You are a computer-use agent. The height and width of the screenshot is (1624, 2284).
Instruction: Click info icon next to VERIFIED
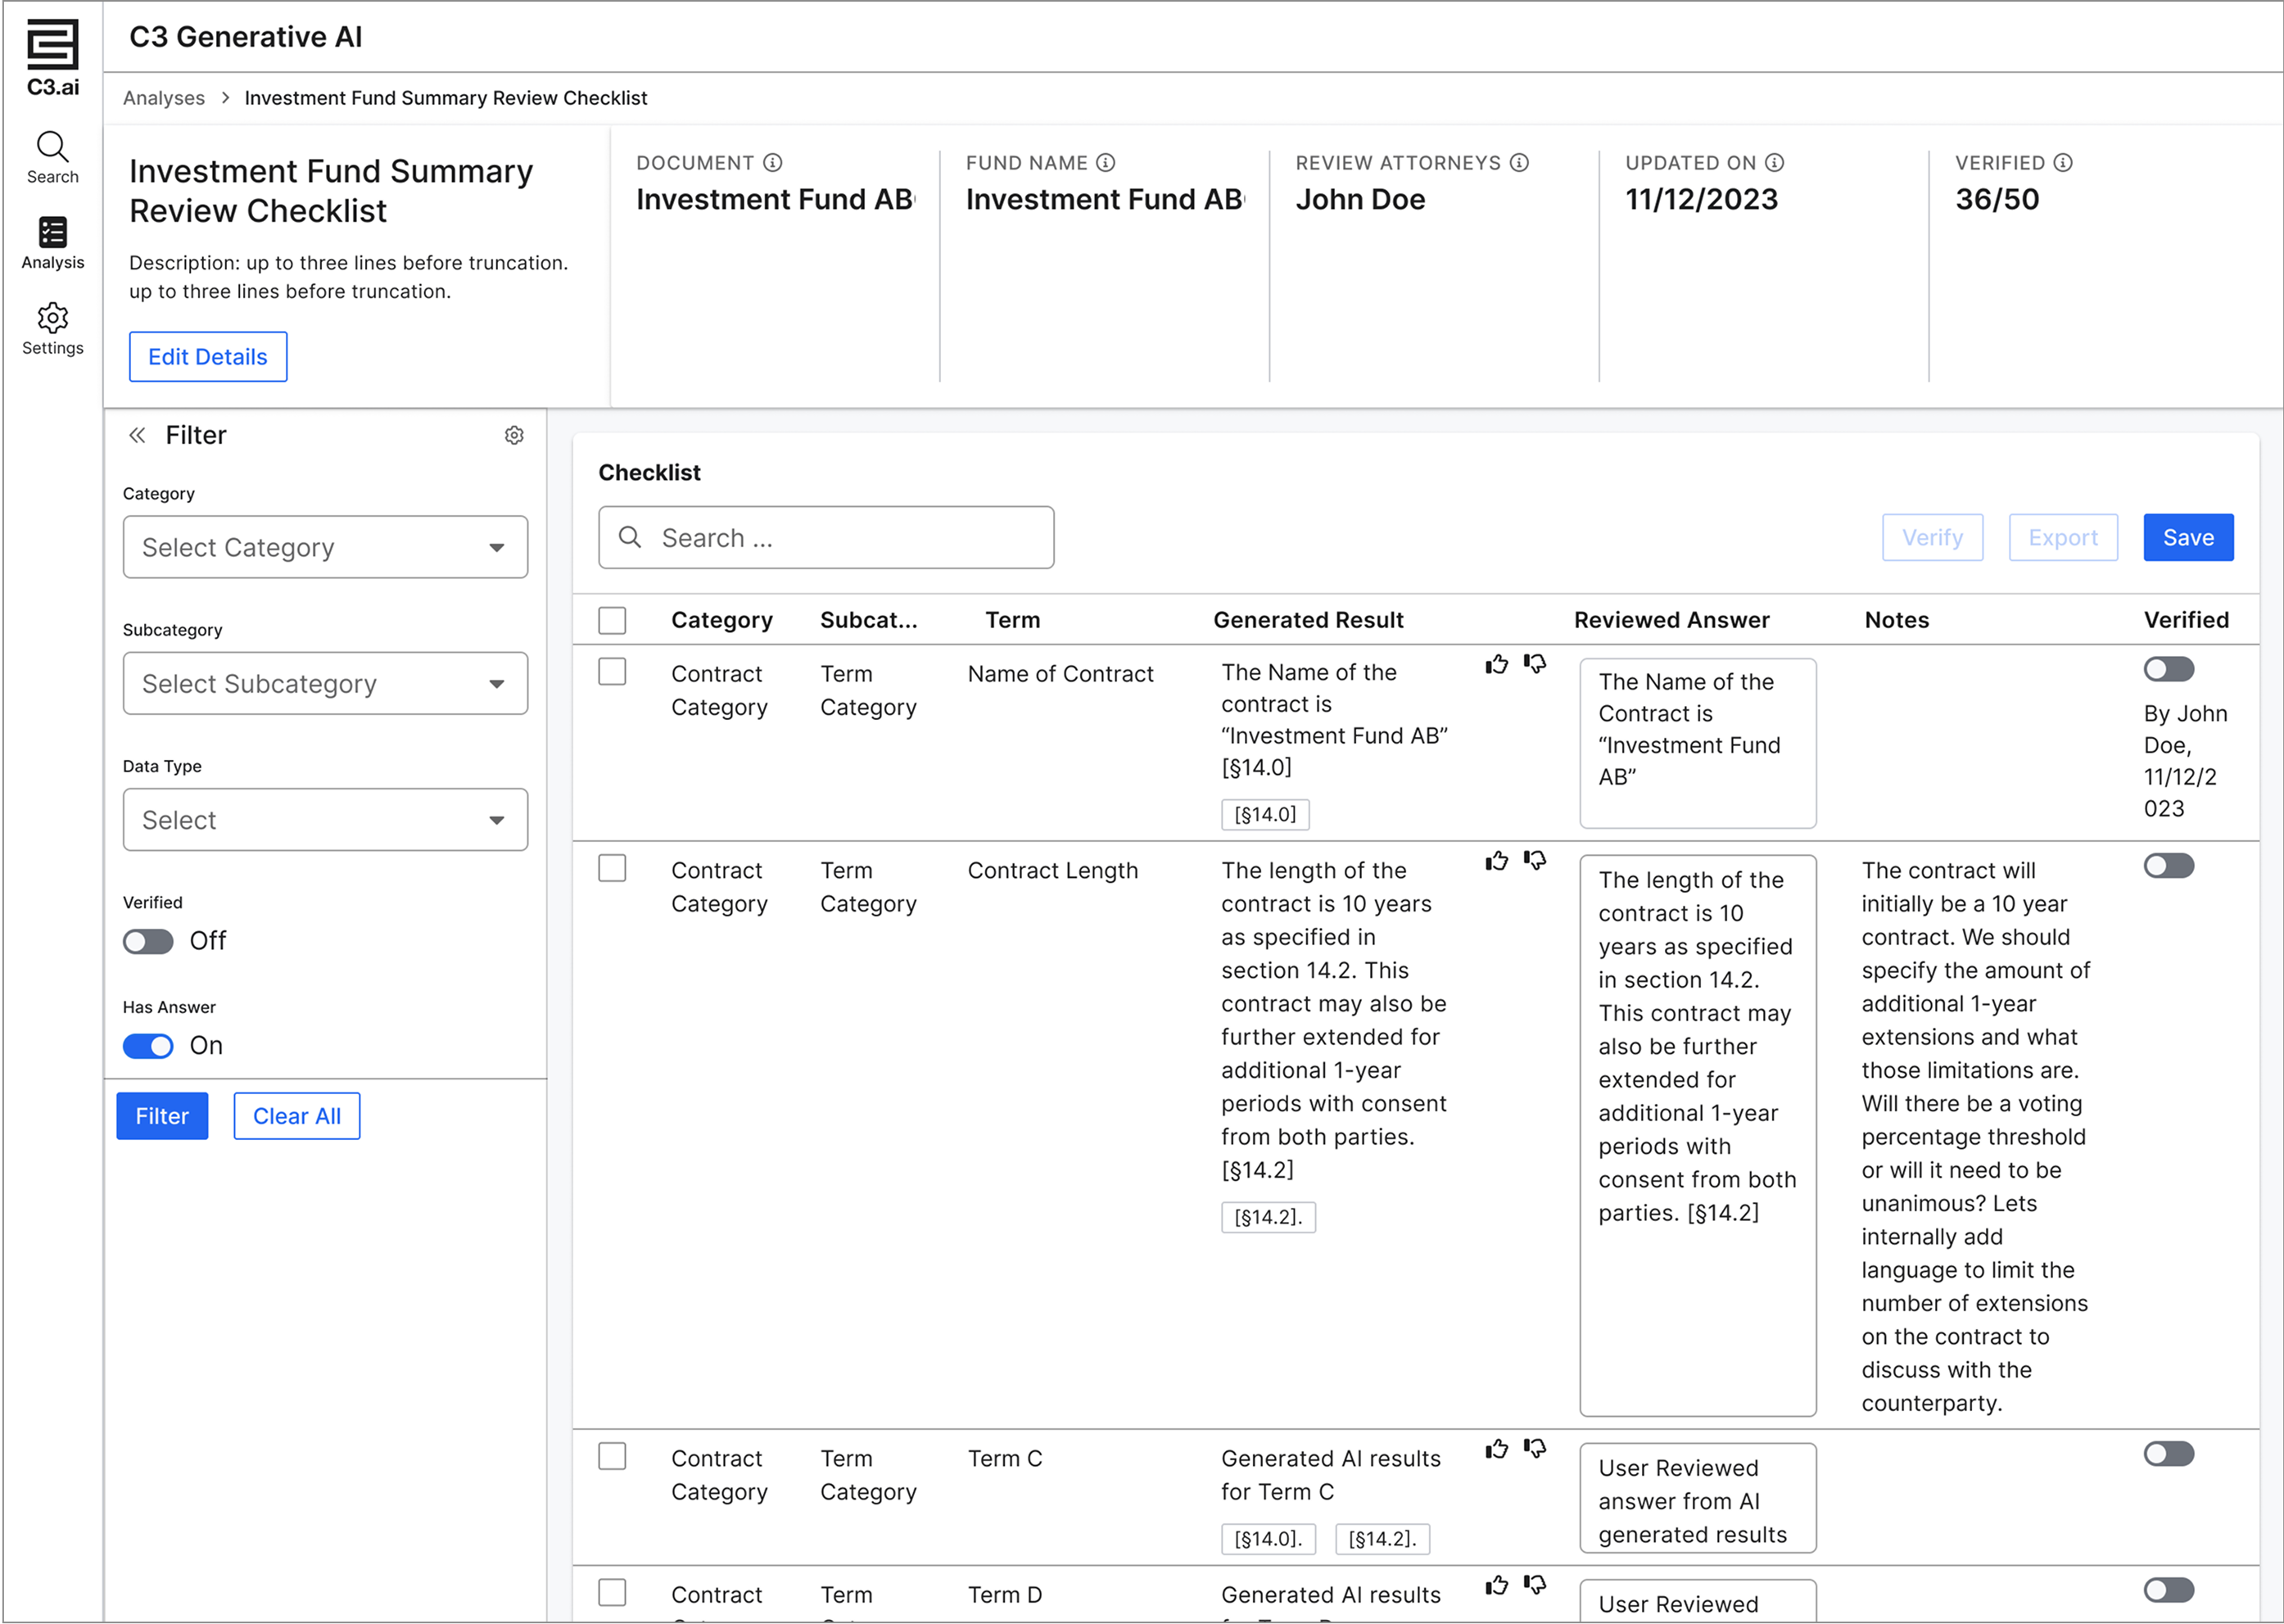coord(2063,163)
